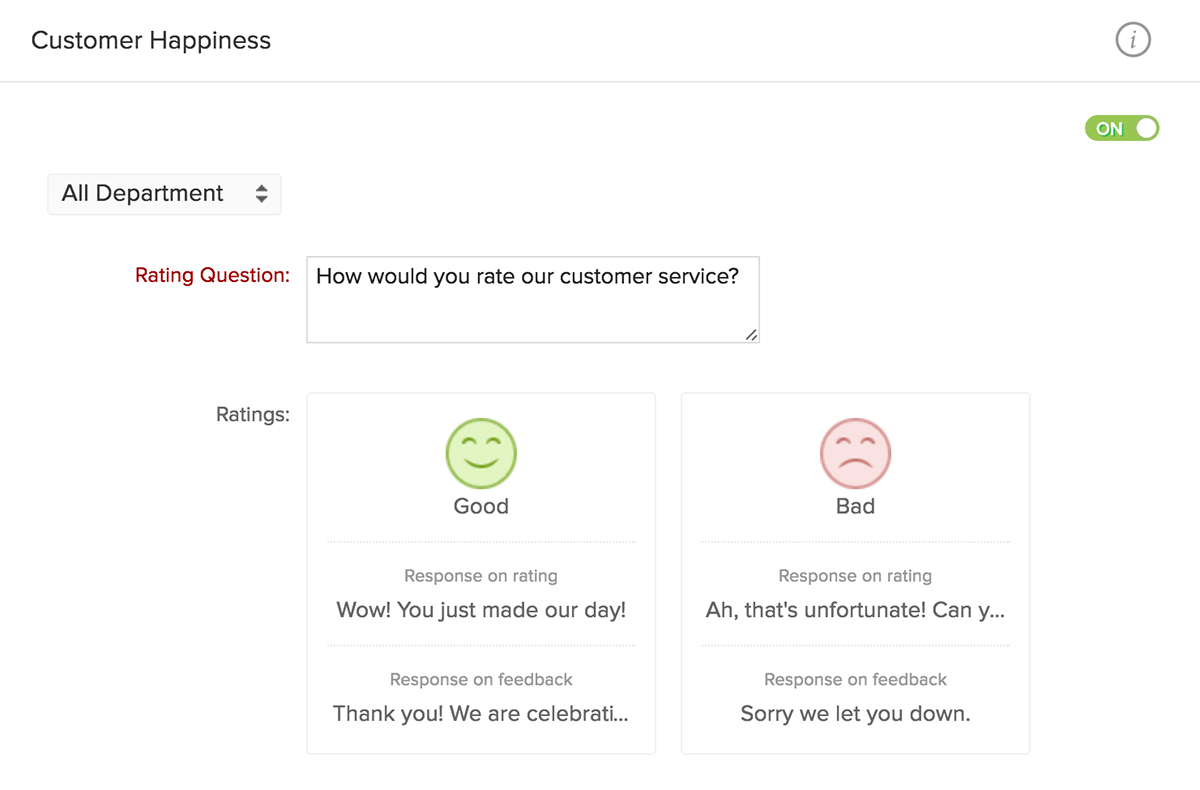
Task: Click into the Rating Question text box
Action: [x=532, y=300]
